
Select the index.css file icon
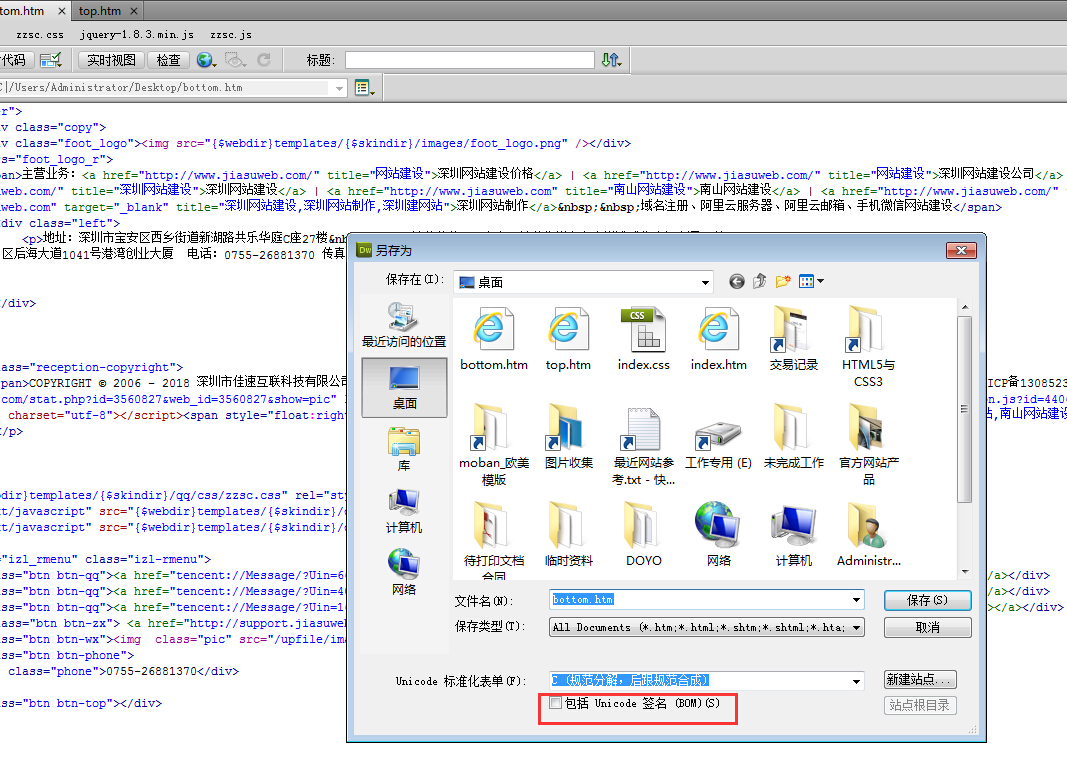[x=643, y=339]
